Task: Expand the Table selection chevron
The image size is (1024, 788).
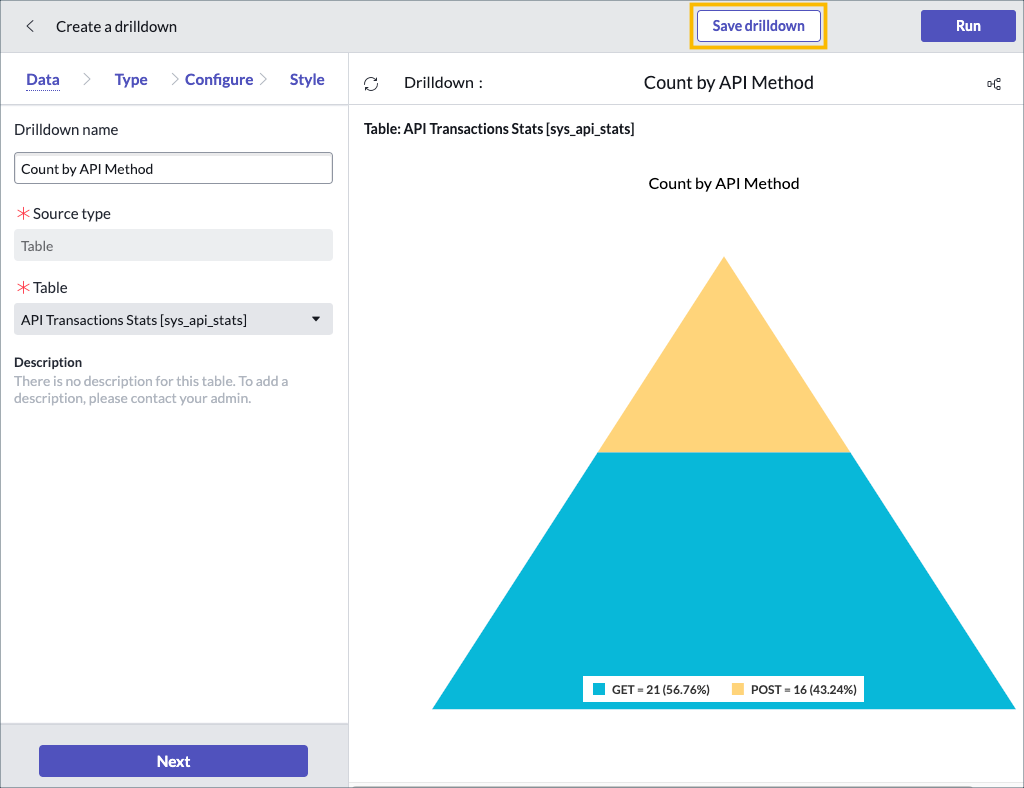Action: 317,319
